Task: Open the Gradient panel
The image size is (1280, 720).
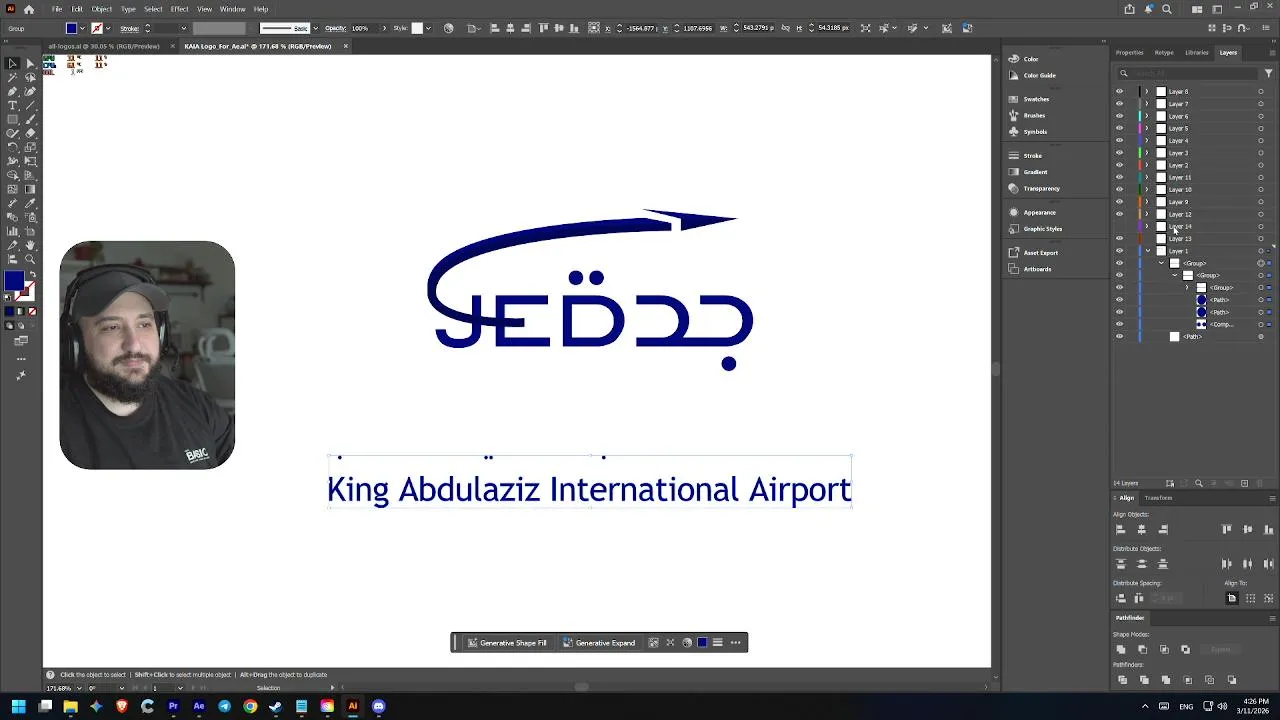Action: [1035, 172]
